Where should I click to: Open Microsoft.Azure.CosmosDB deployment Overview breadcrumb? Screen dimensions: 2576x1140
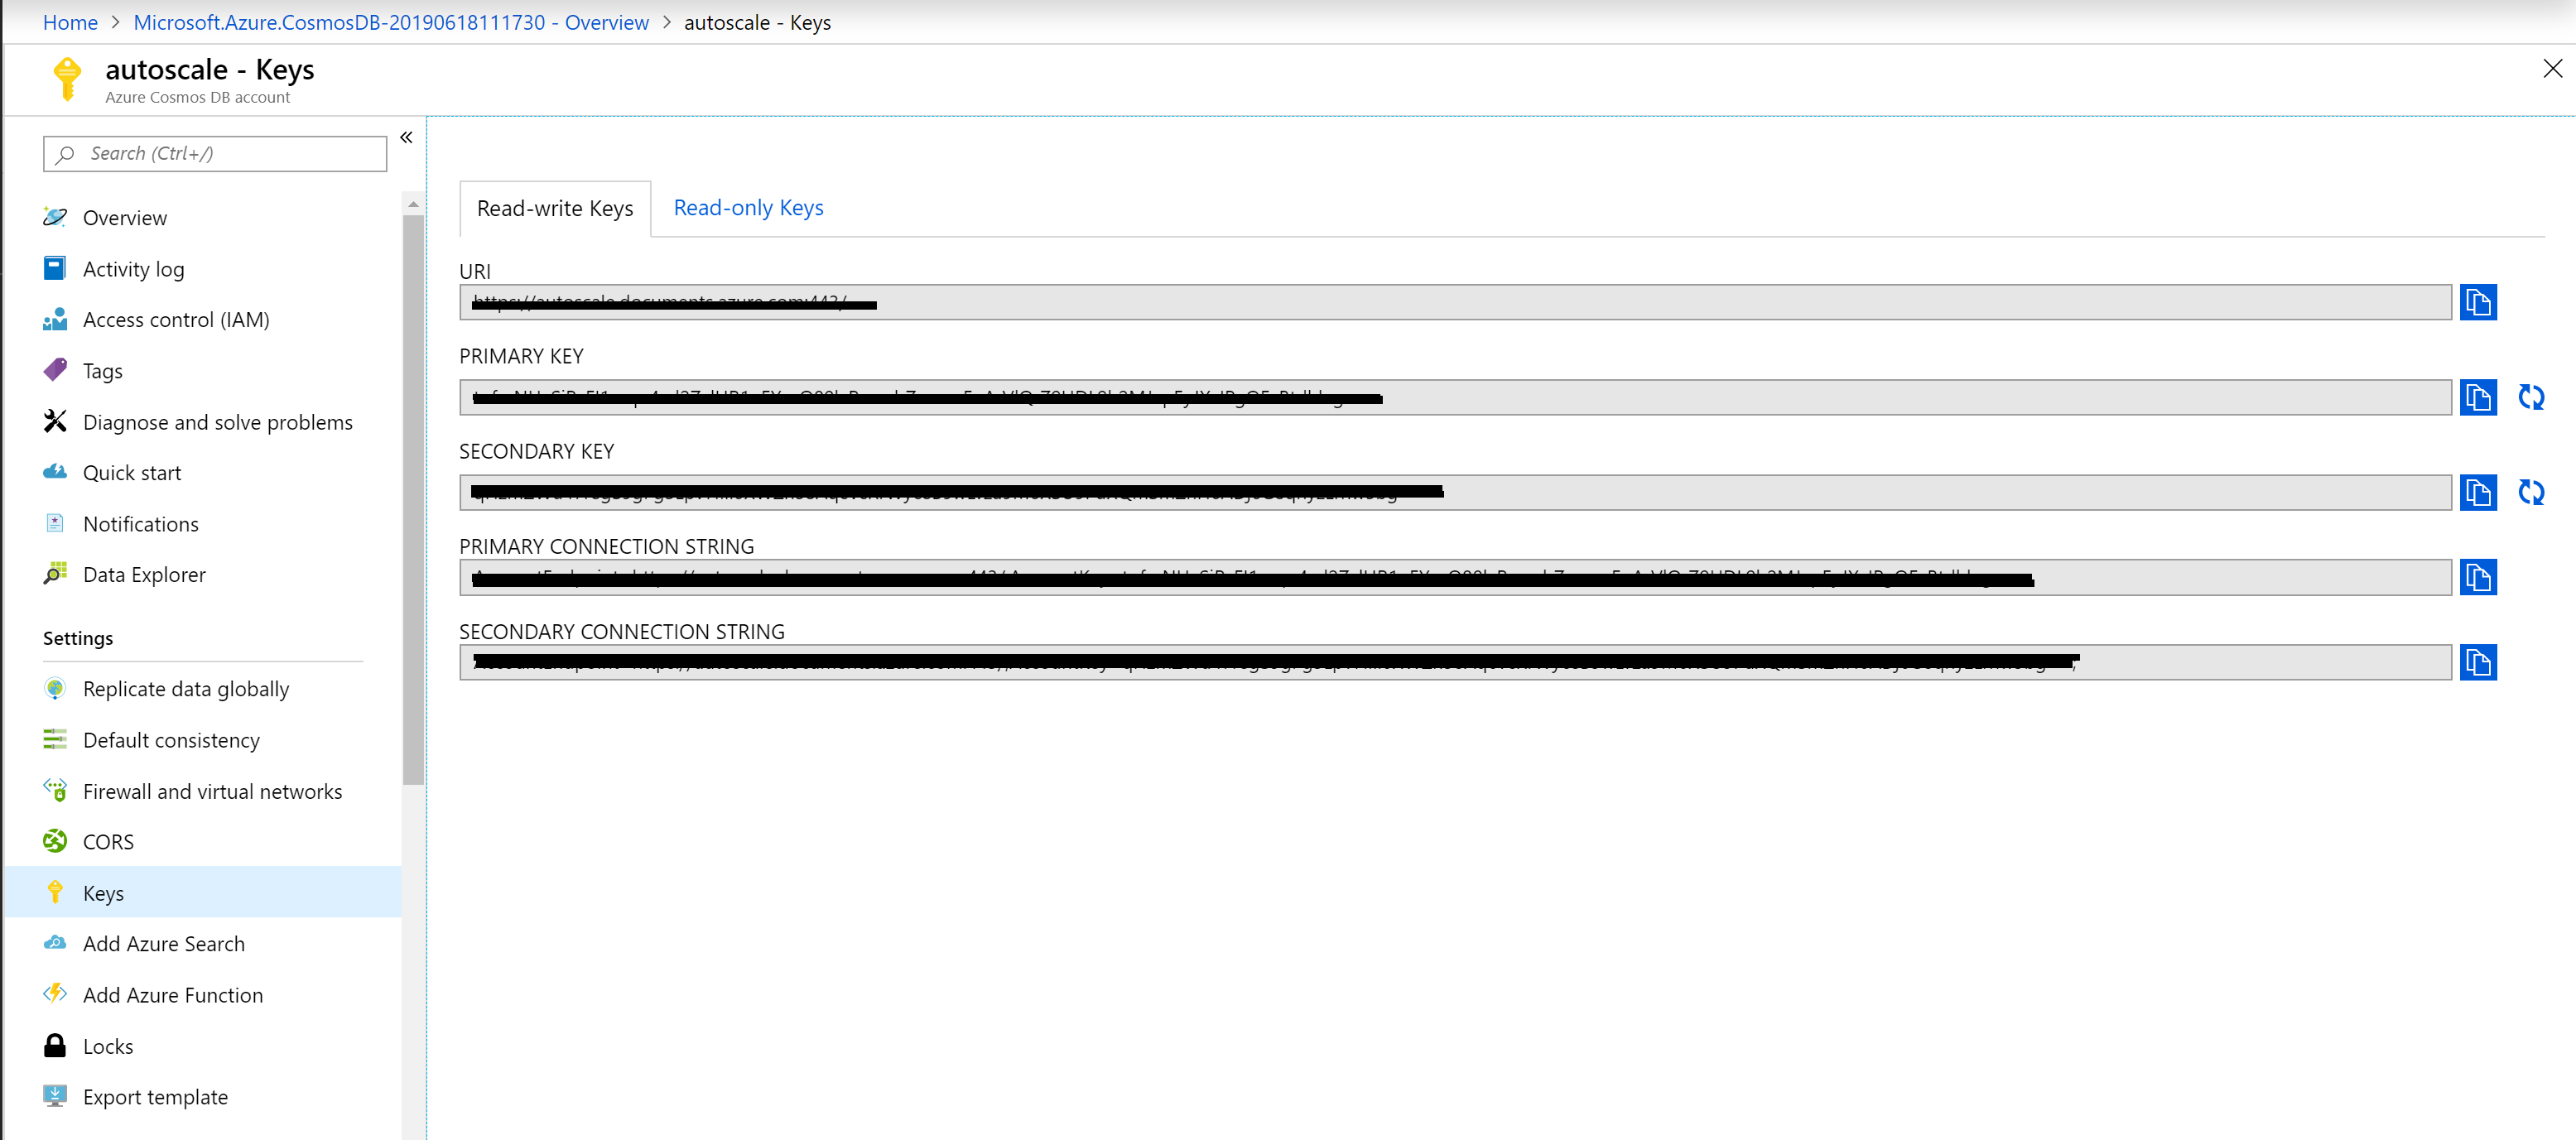pyautogui.click(x=391, y=22)
